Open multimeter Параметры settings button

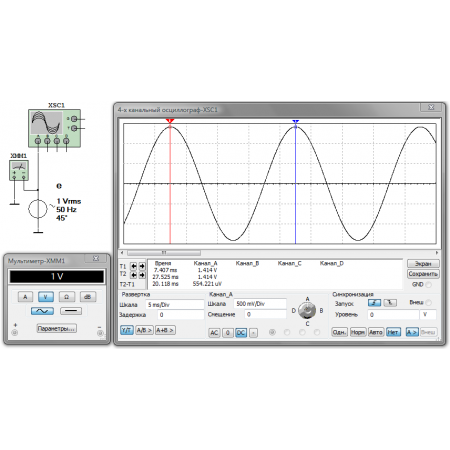point(56,328)
